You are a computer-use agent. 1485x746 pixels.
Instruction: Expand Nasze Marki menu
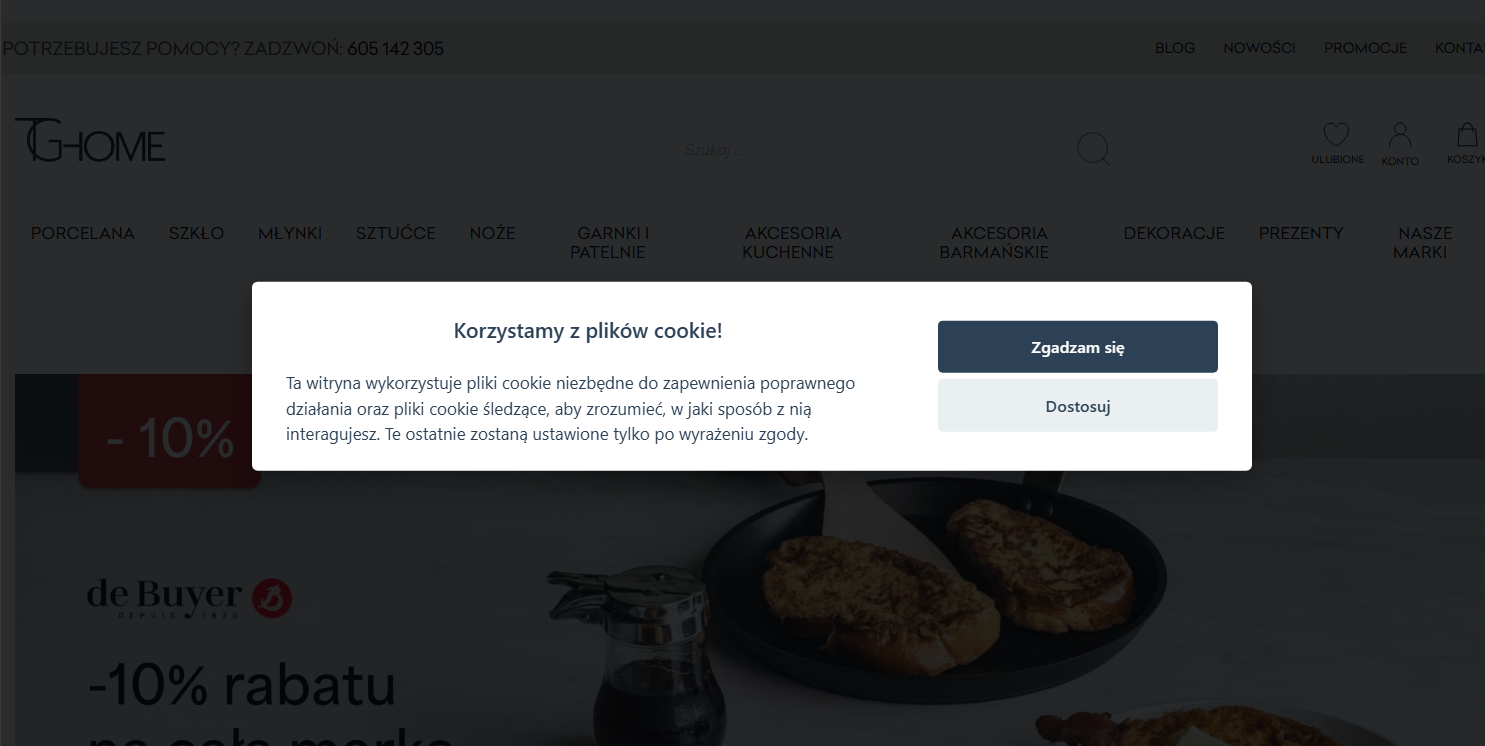click(x=1421, y=243)
